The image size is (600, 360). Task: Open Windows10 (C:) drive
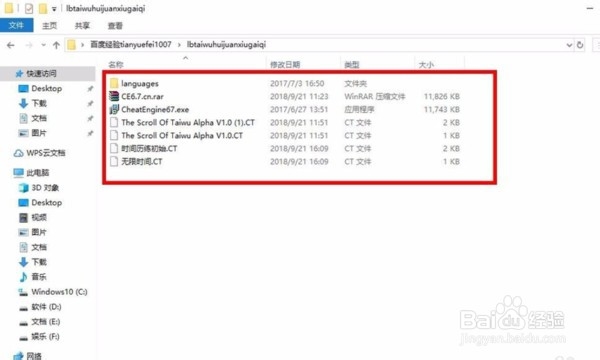pos(59,292)
